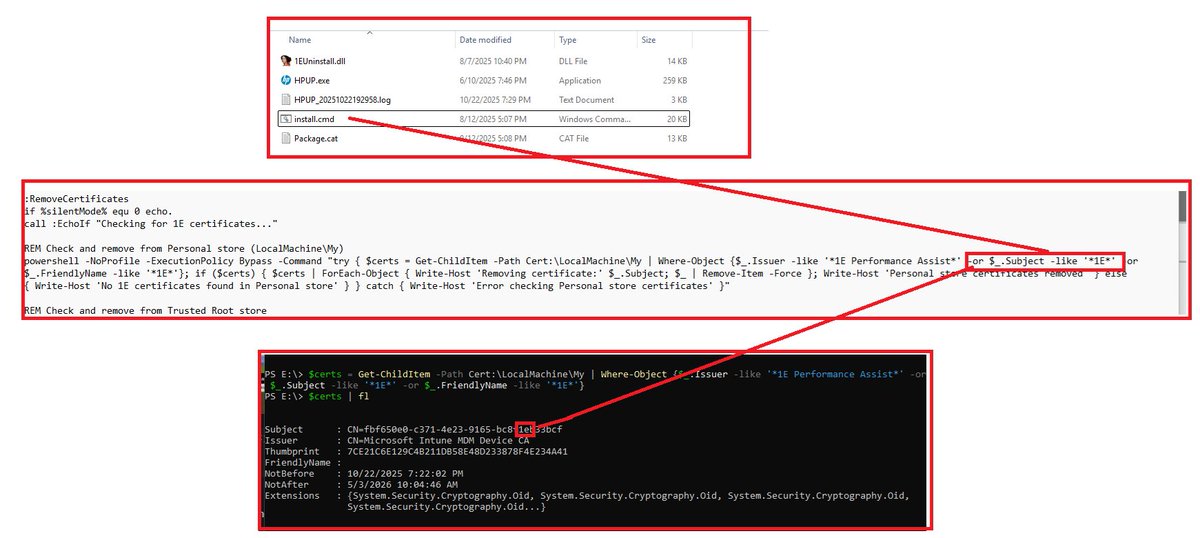Click the NotAfter value 5/3/2026 10:04:46 AM

(x=402, y=484)
